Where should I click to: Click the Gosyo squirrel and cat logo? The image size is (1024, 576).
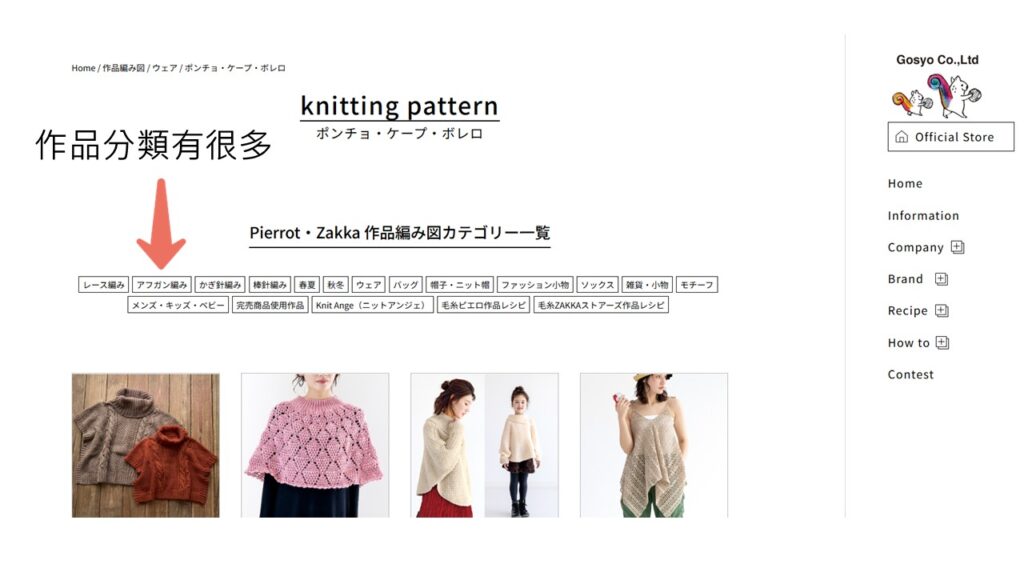[x=937, y=95]
